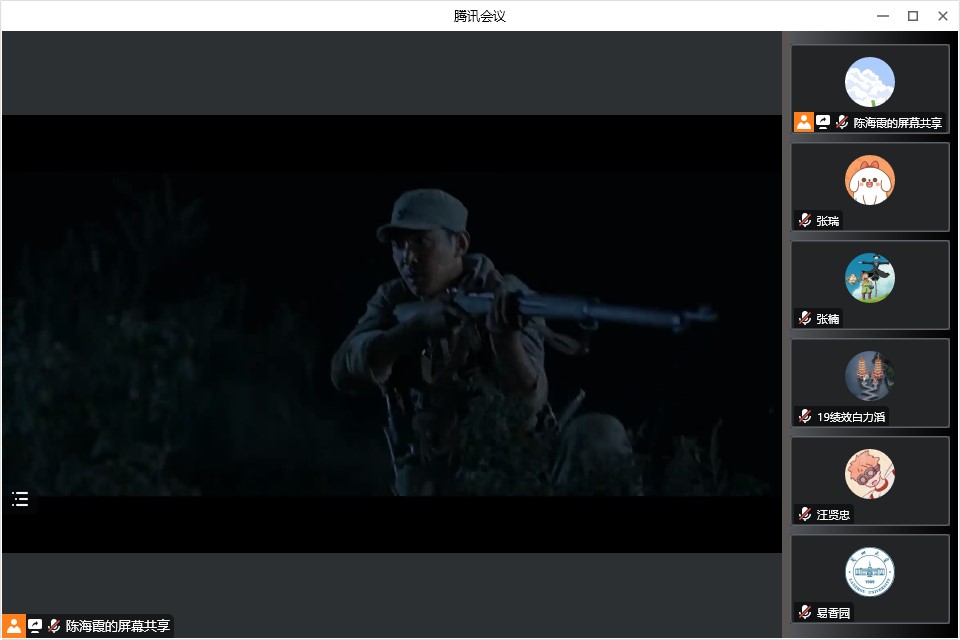Screen dimensions: 960x640
Task: Click muted microphone icon next to 汪贤忠
Action: (x=805, y=514)
